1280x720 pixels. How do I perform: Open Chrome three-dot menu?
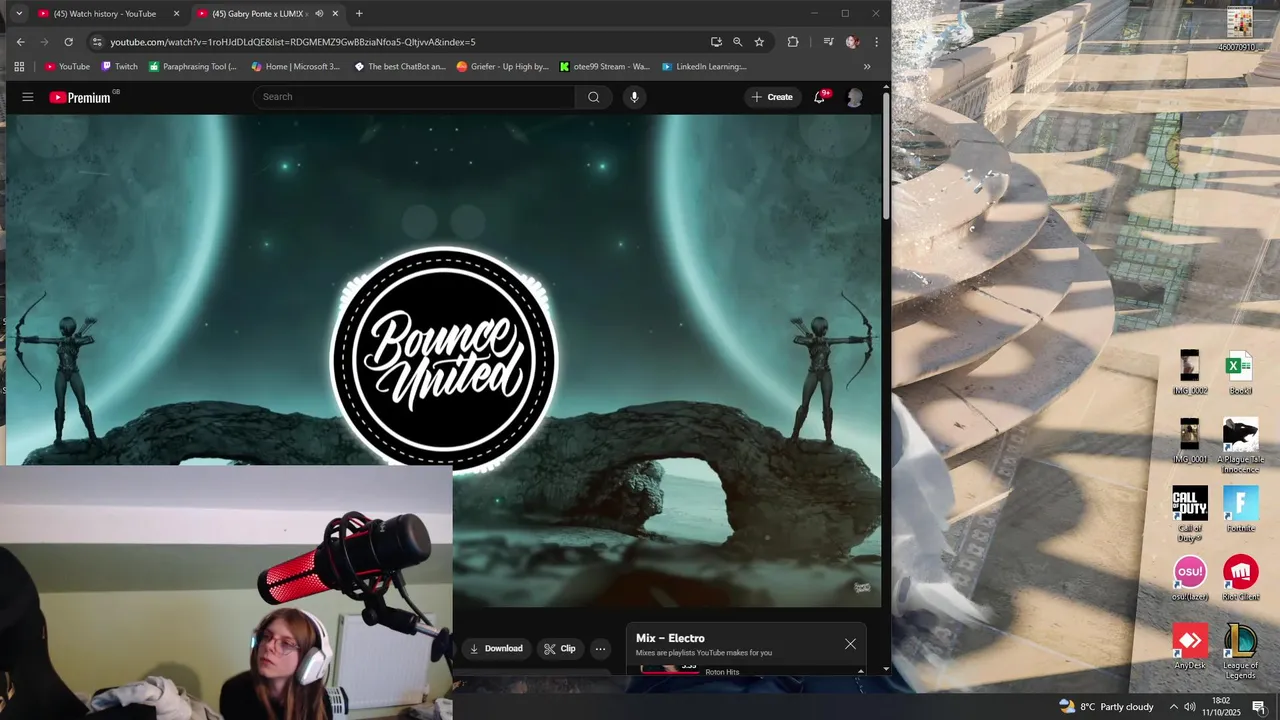point(877,42)
